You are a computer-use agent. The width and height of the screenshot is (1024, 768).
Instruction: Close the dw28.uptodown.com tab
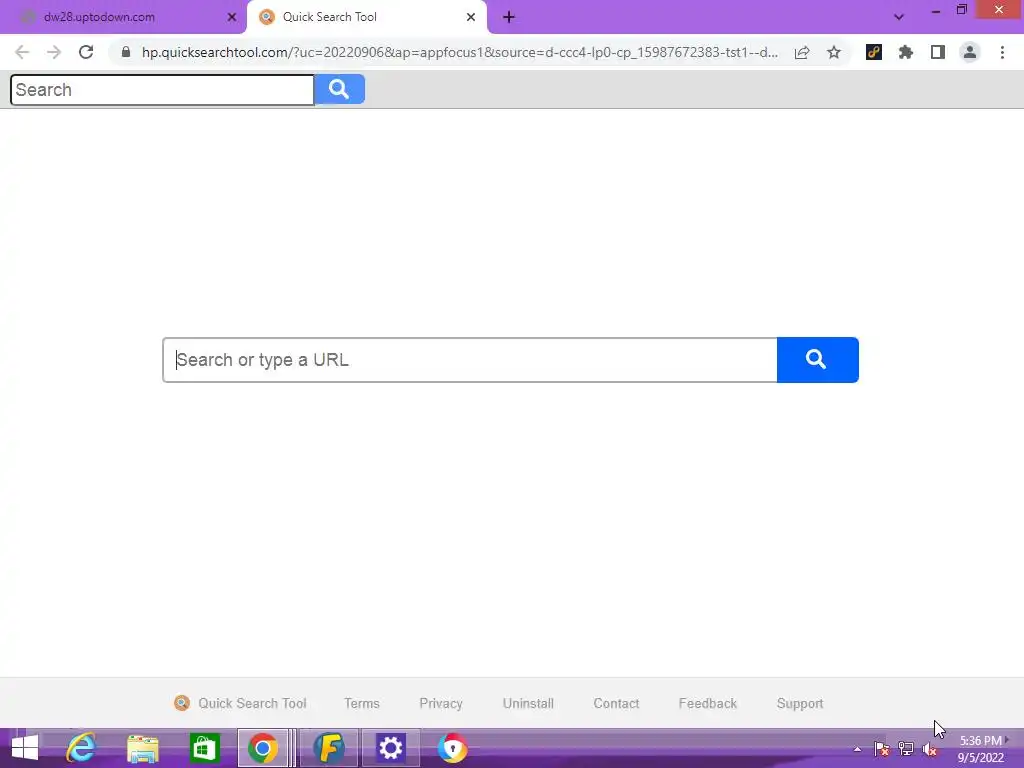[x=232, y=17]
